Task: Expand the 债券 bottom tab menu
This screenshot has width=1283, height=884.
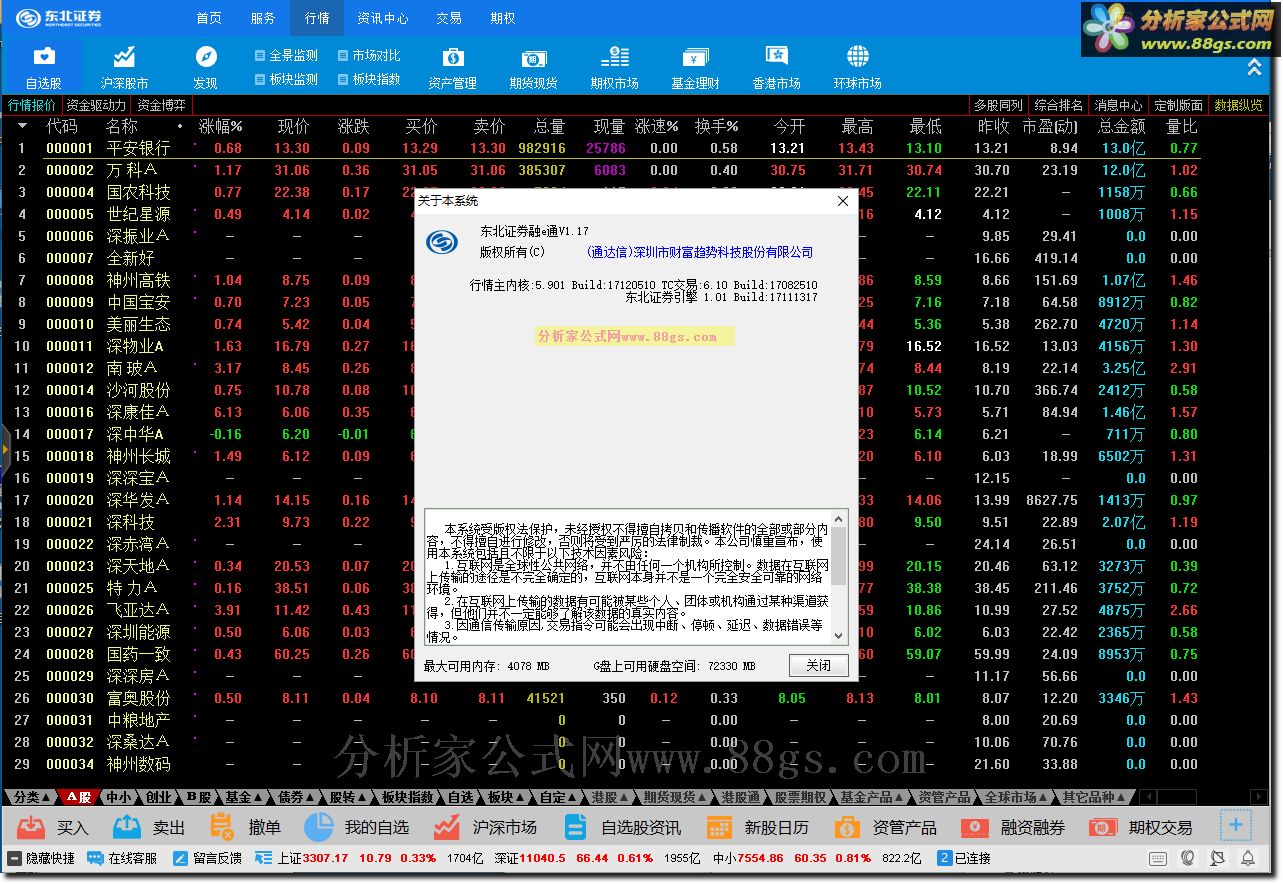Action: pyautogui.click(x=297, y=797)
